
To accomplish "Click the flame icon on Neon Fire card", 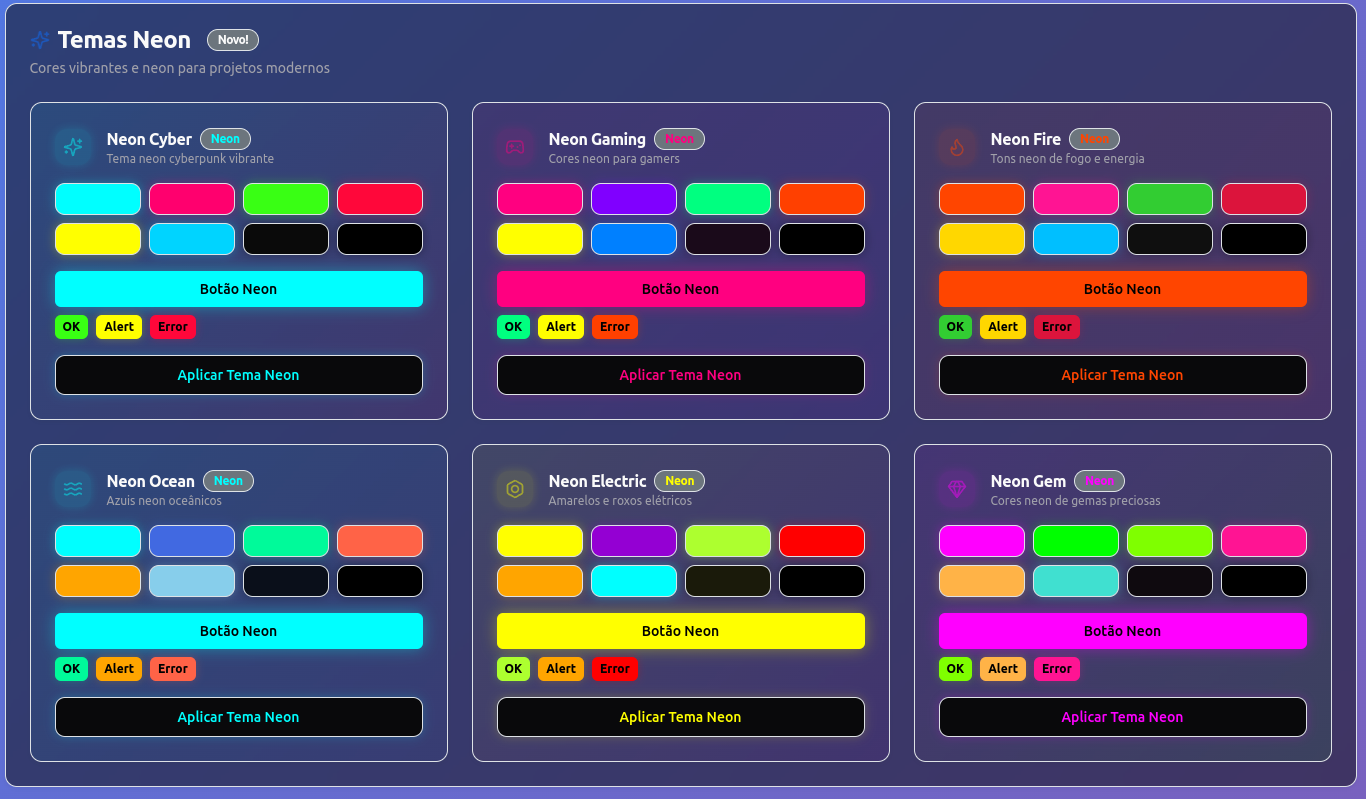I will click(x=956, y=147).
